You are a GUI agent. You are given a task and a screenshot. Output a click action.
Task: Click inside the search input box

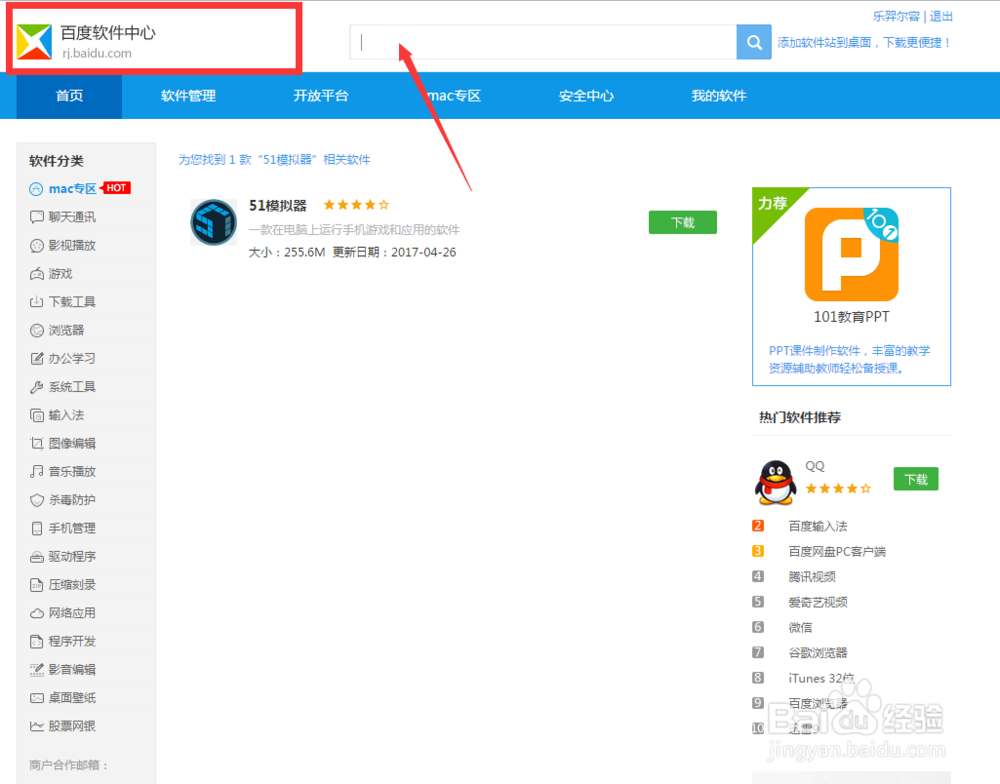coord(540,42)
